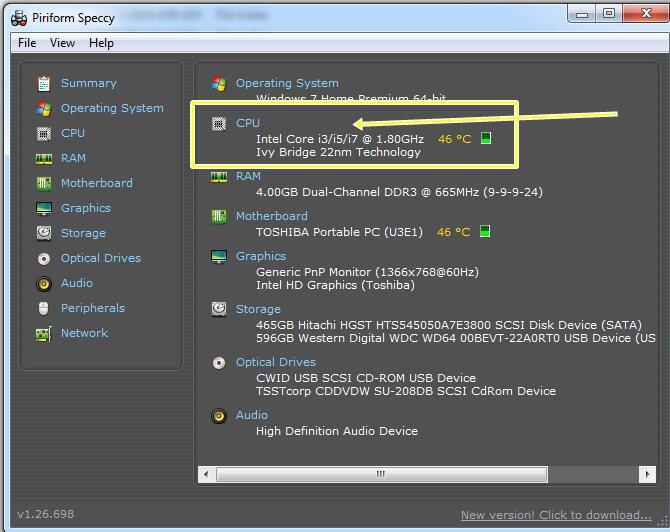Click the Graphics monitor icon in summary pane
The height and width of the screenshot is (532, 670).
point(219,256)
